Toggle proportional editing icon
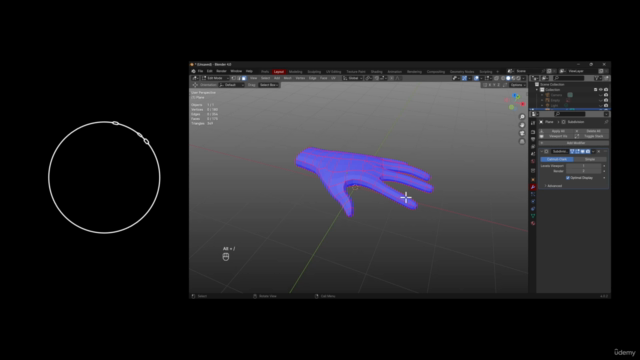 click(x=391, y=78)
